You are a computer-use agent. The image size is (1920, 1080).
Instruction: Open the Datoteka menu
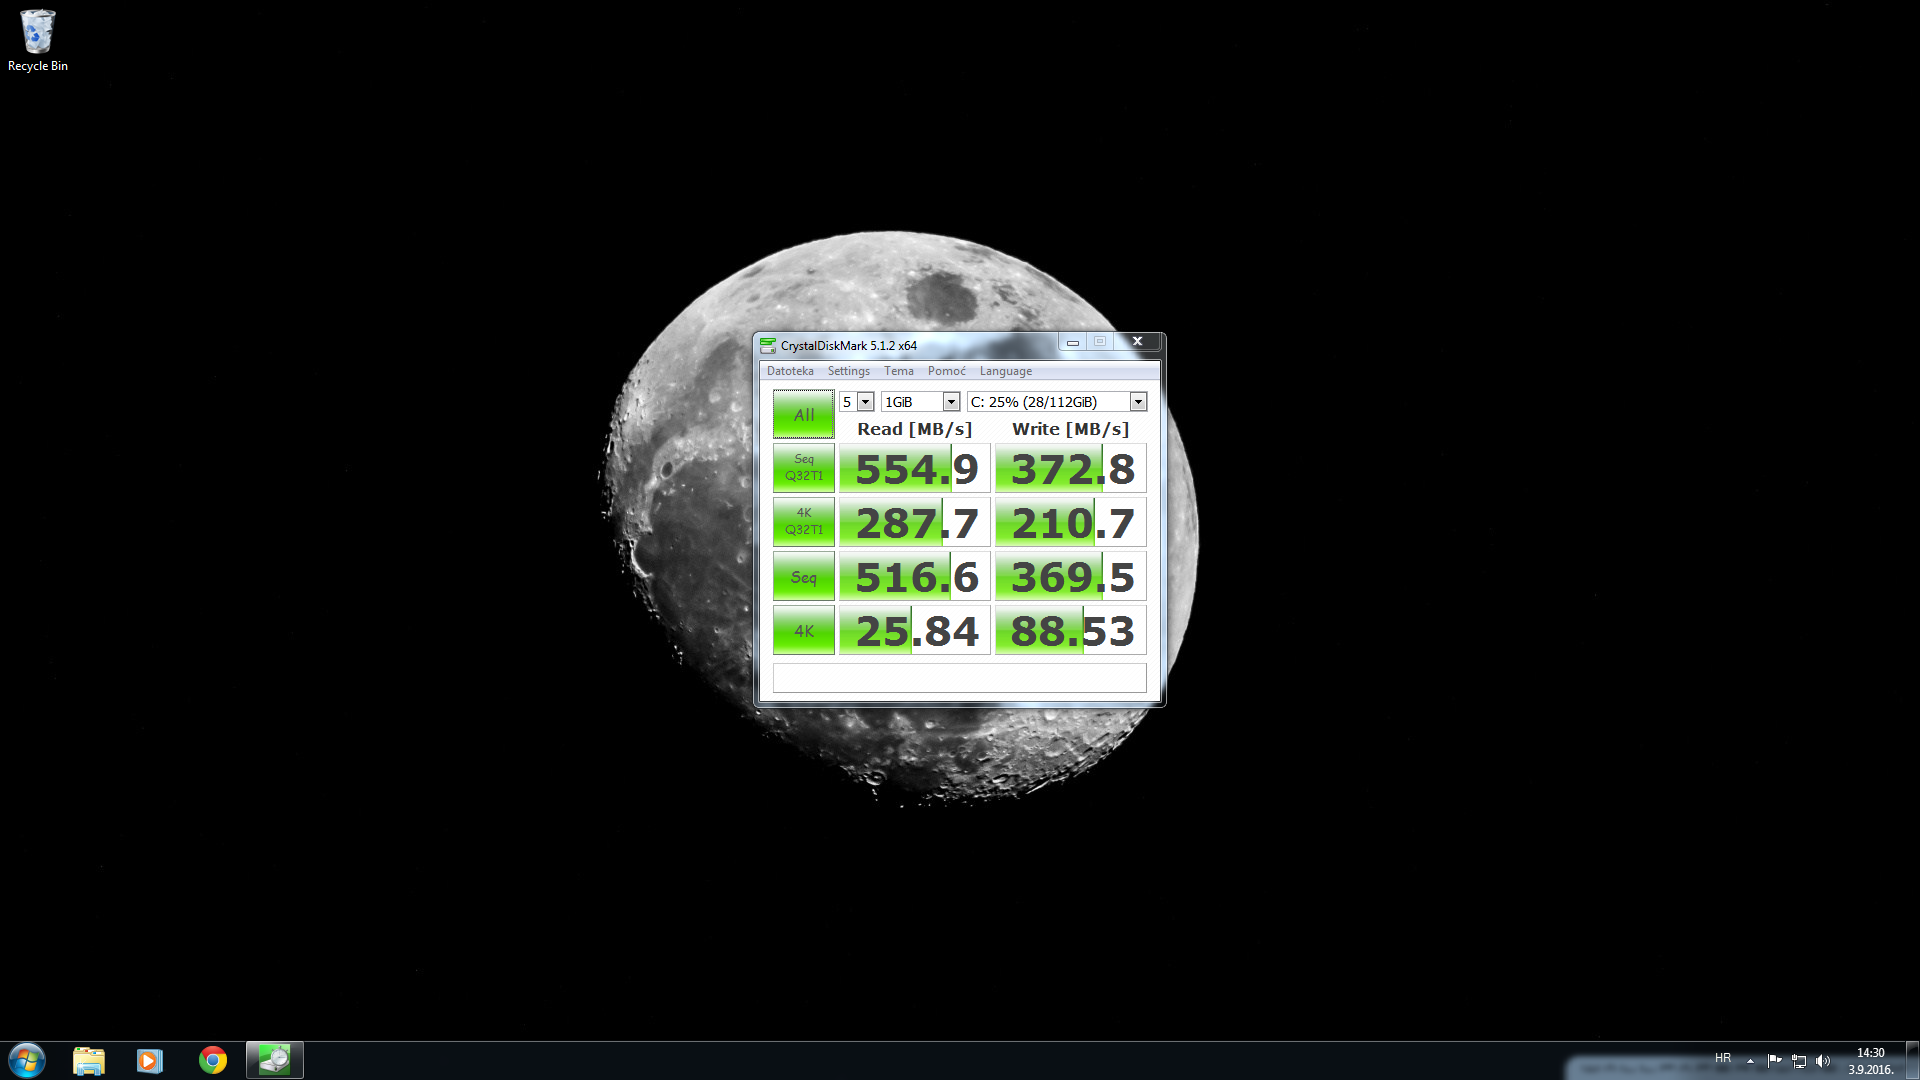pyautogui.click(x=790, y=371)
